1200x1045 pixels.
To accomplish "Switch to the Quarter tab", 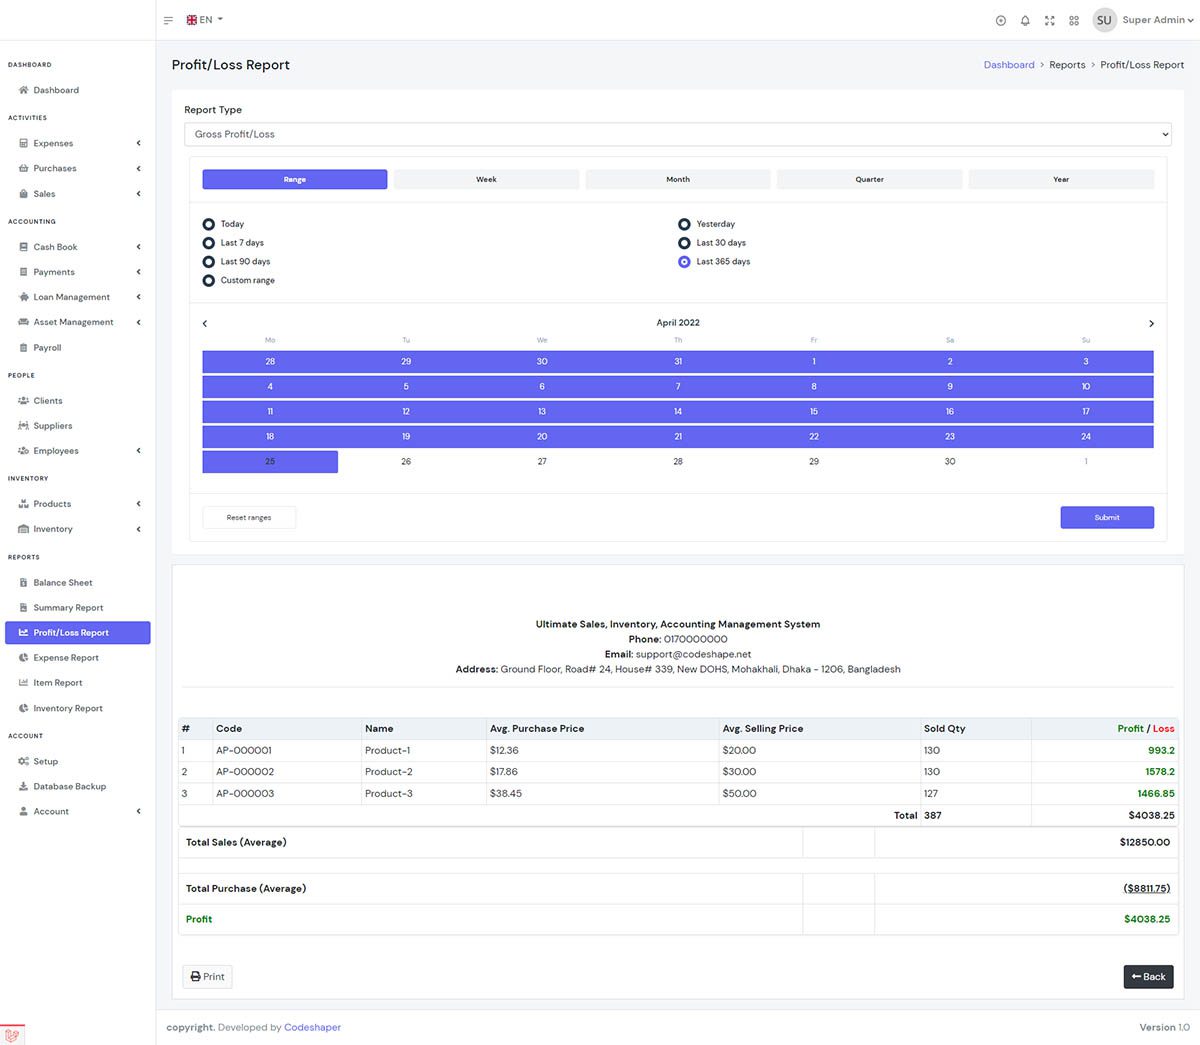I will (x=869, y=180).
